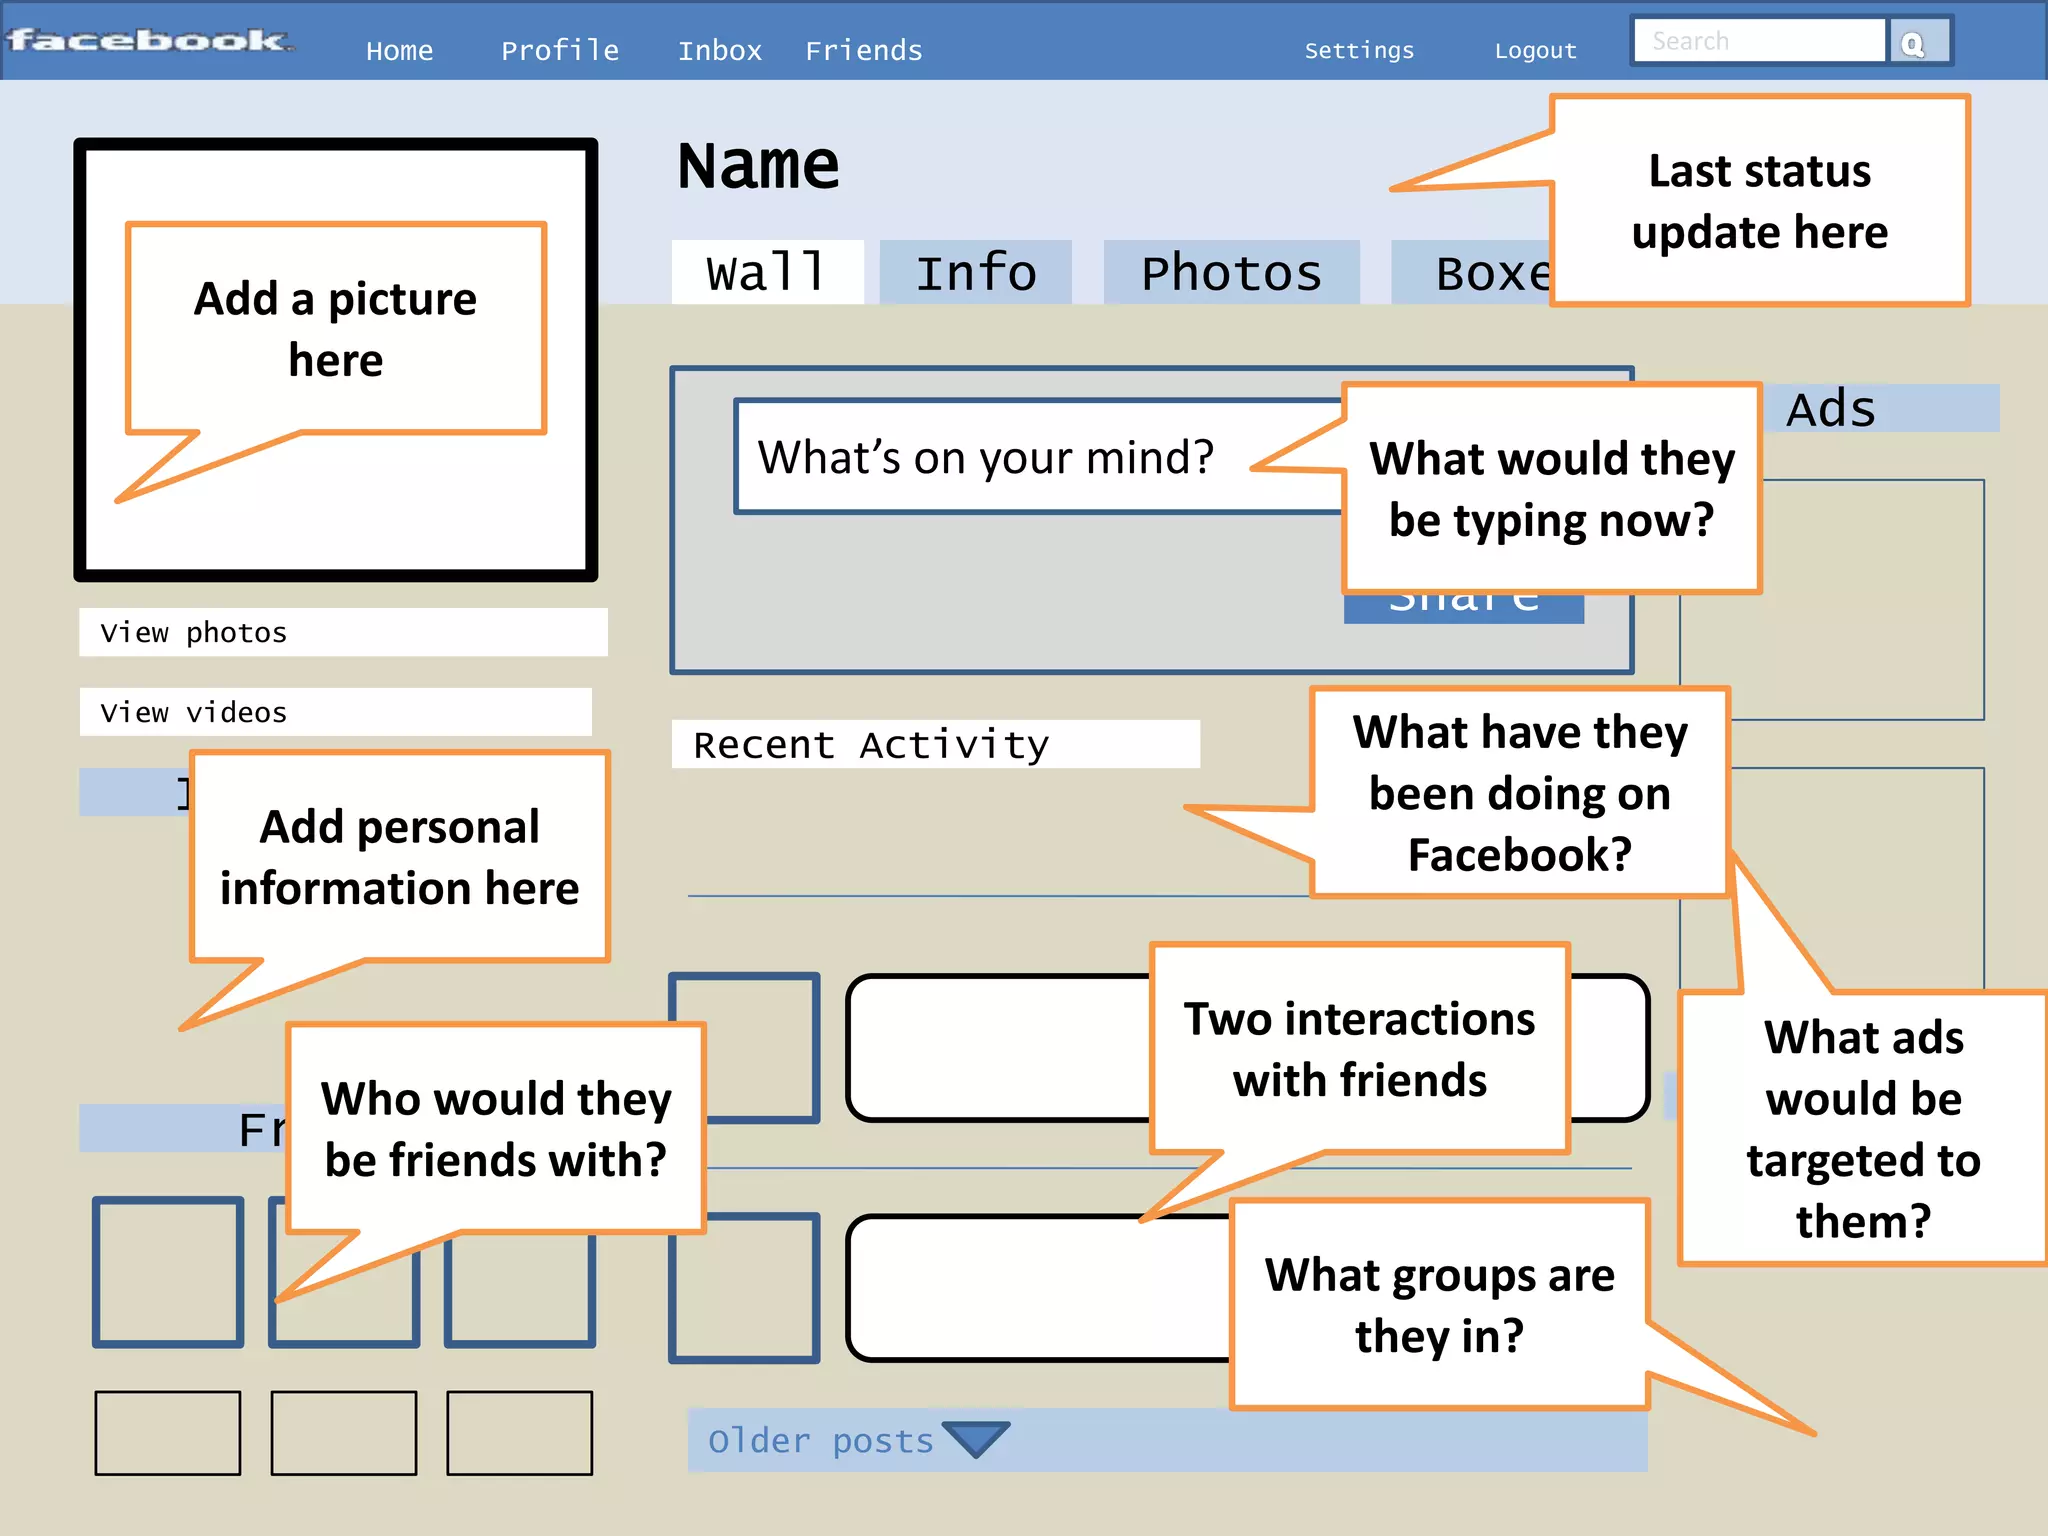The height and width of the screenshot is (1536, 2048).
Task: Click the search magnifier icon
Action: pyautogui.click(x=1913, y=44)
